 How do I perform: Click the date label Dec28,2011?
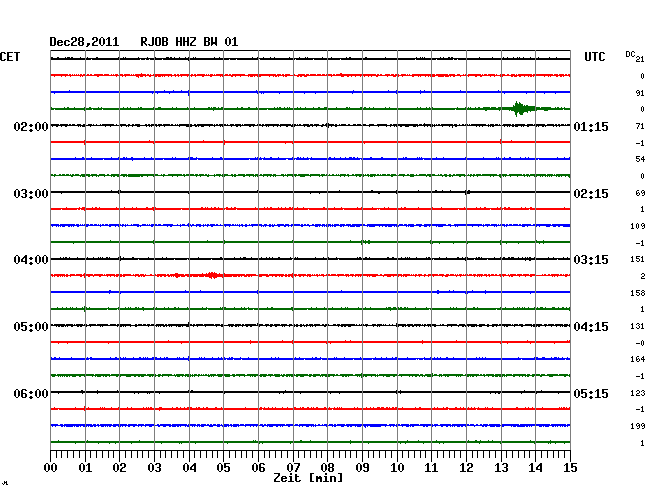click(x=84, y=42)
